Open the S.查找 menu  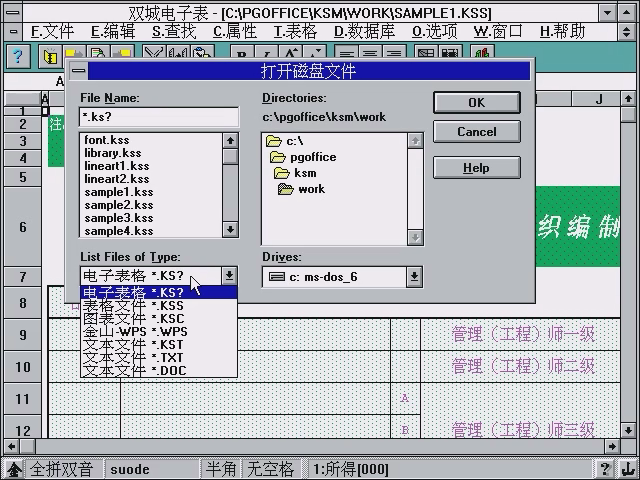tap(174, 31)
